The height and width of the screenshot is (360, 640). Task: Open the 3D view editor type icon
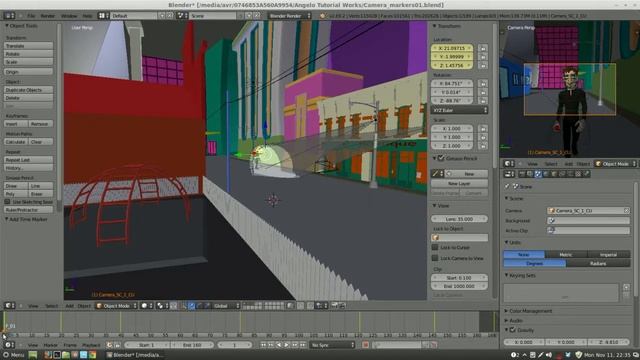pyautogui.click(x=9, y=306)
